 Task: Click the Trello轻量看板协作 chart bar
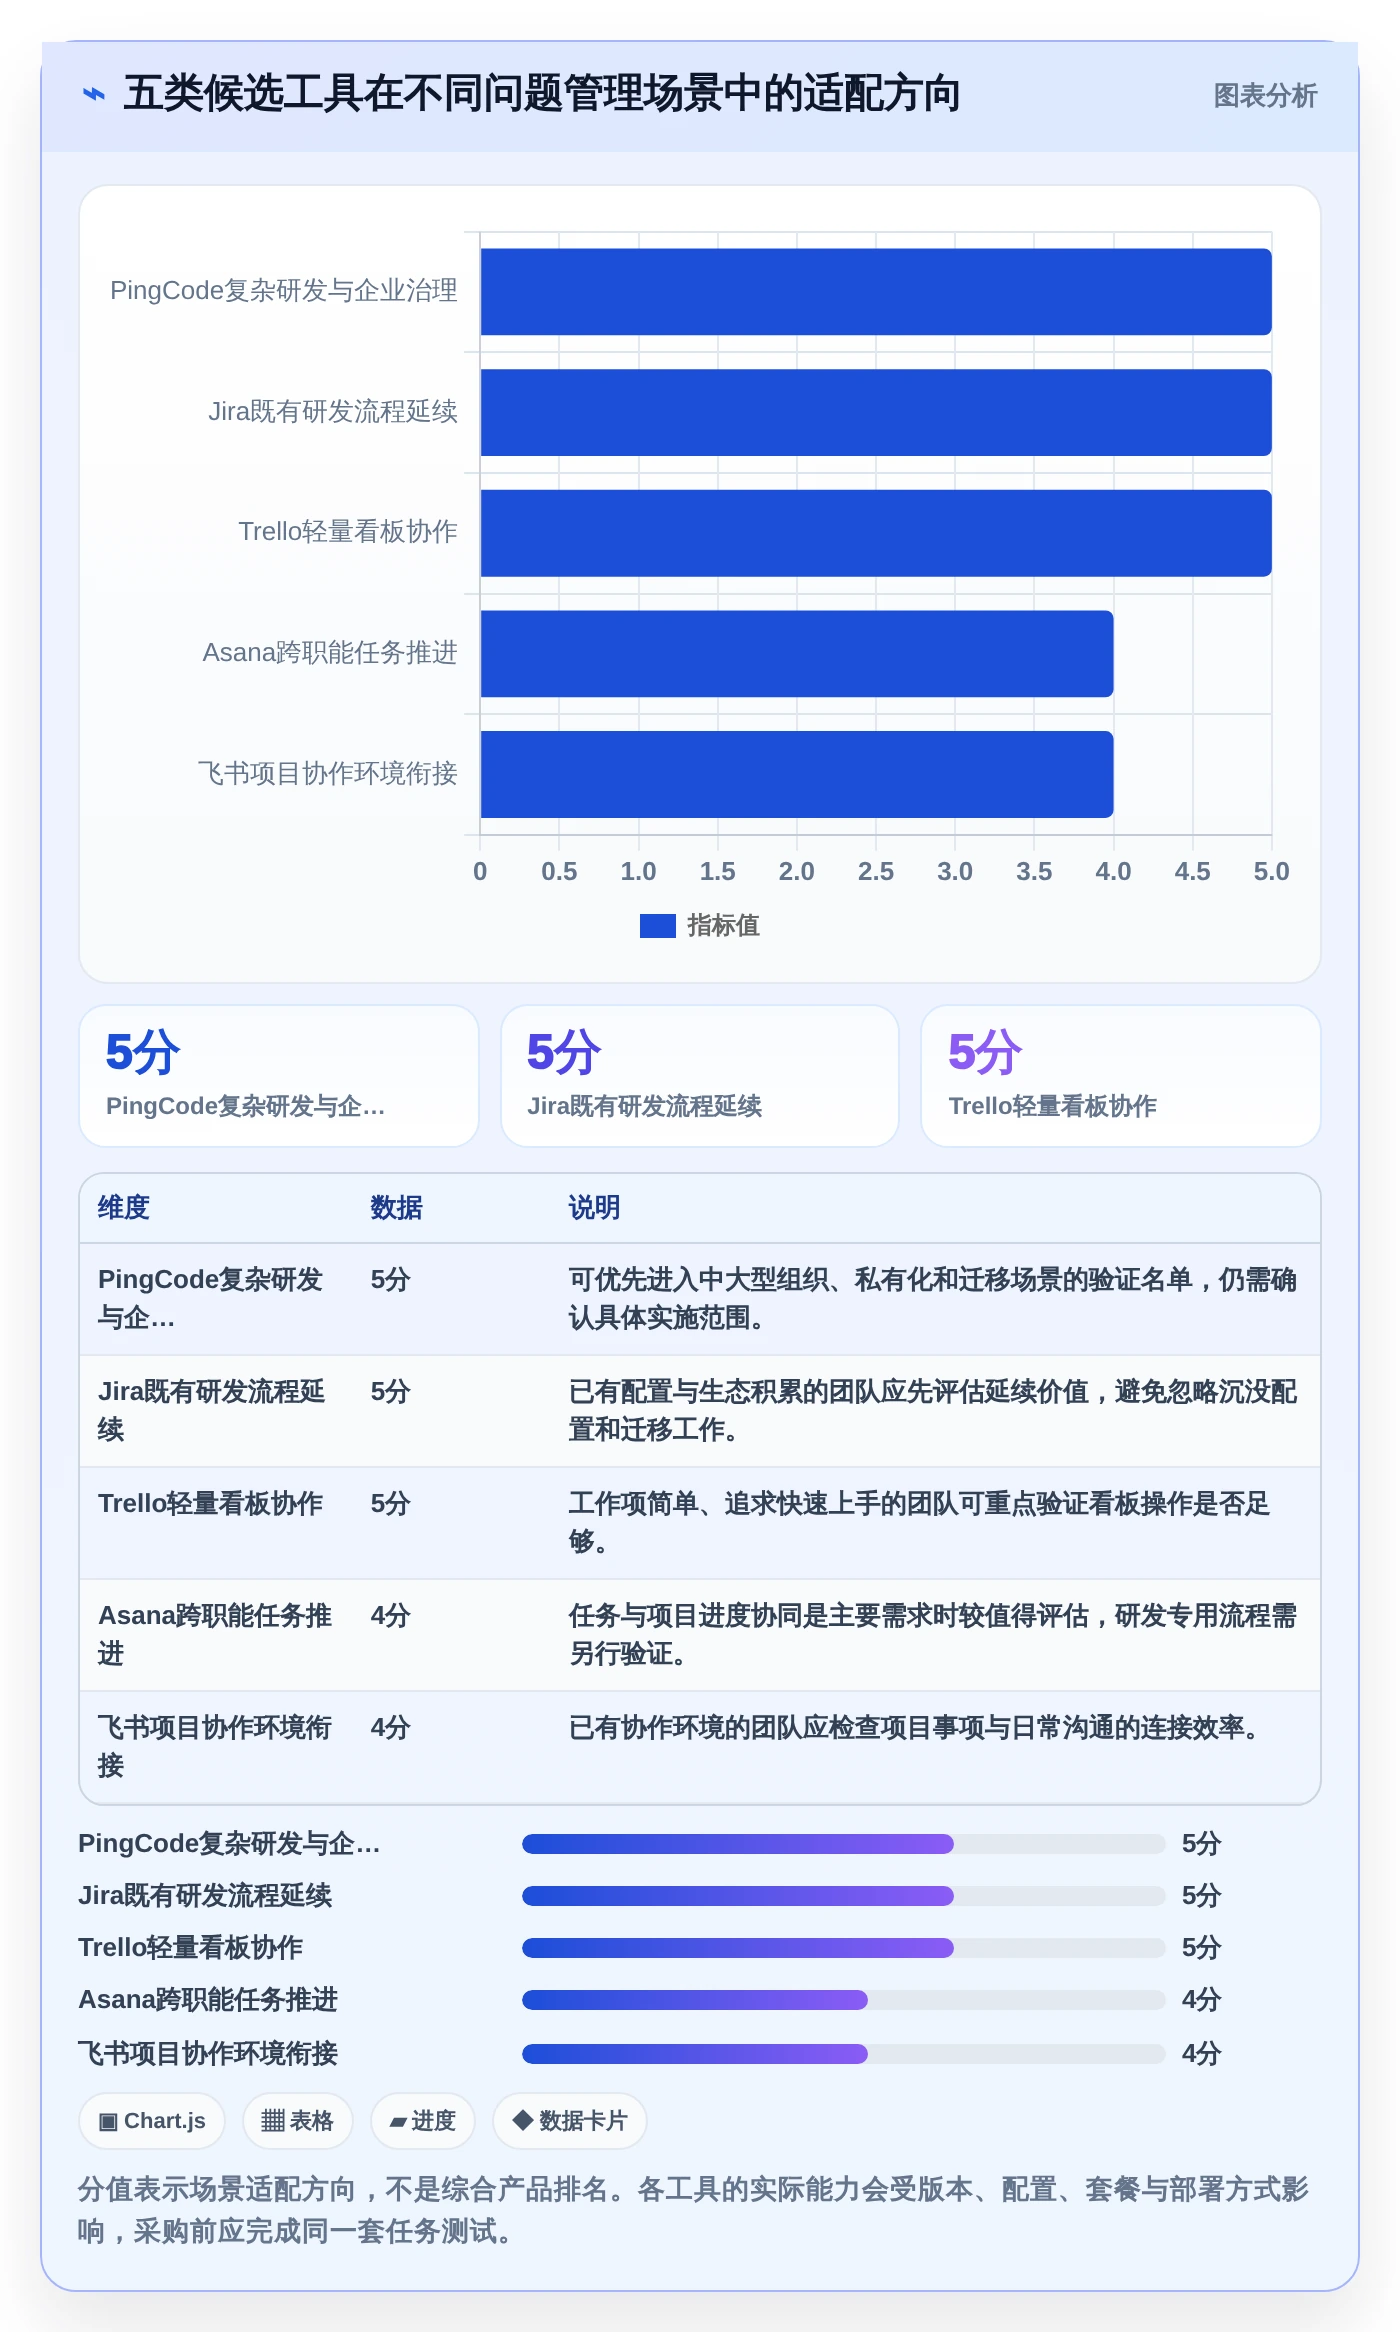pos(876,533)
